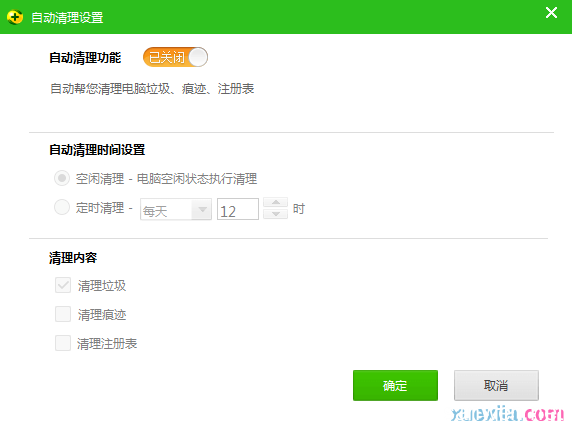This screenshot has width=572, height=426.
Task: Check the 清理痕迹 checkbox
Action: [63, 314]
